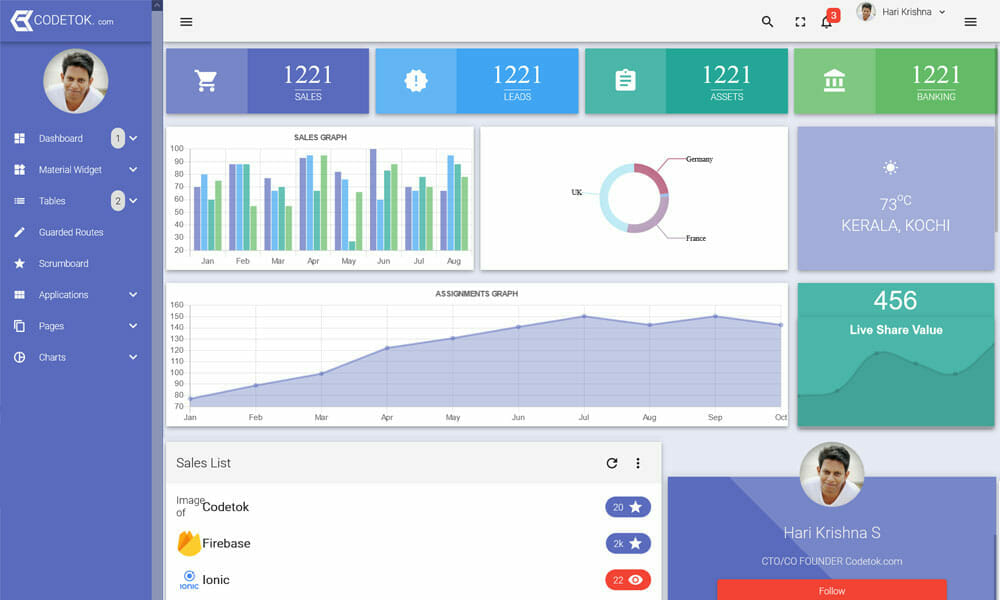Toggle the Ionic row eye badge
Image resolution: width=1000 pixels, height=600 pixels.
(628, 580)
